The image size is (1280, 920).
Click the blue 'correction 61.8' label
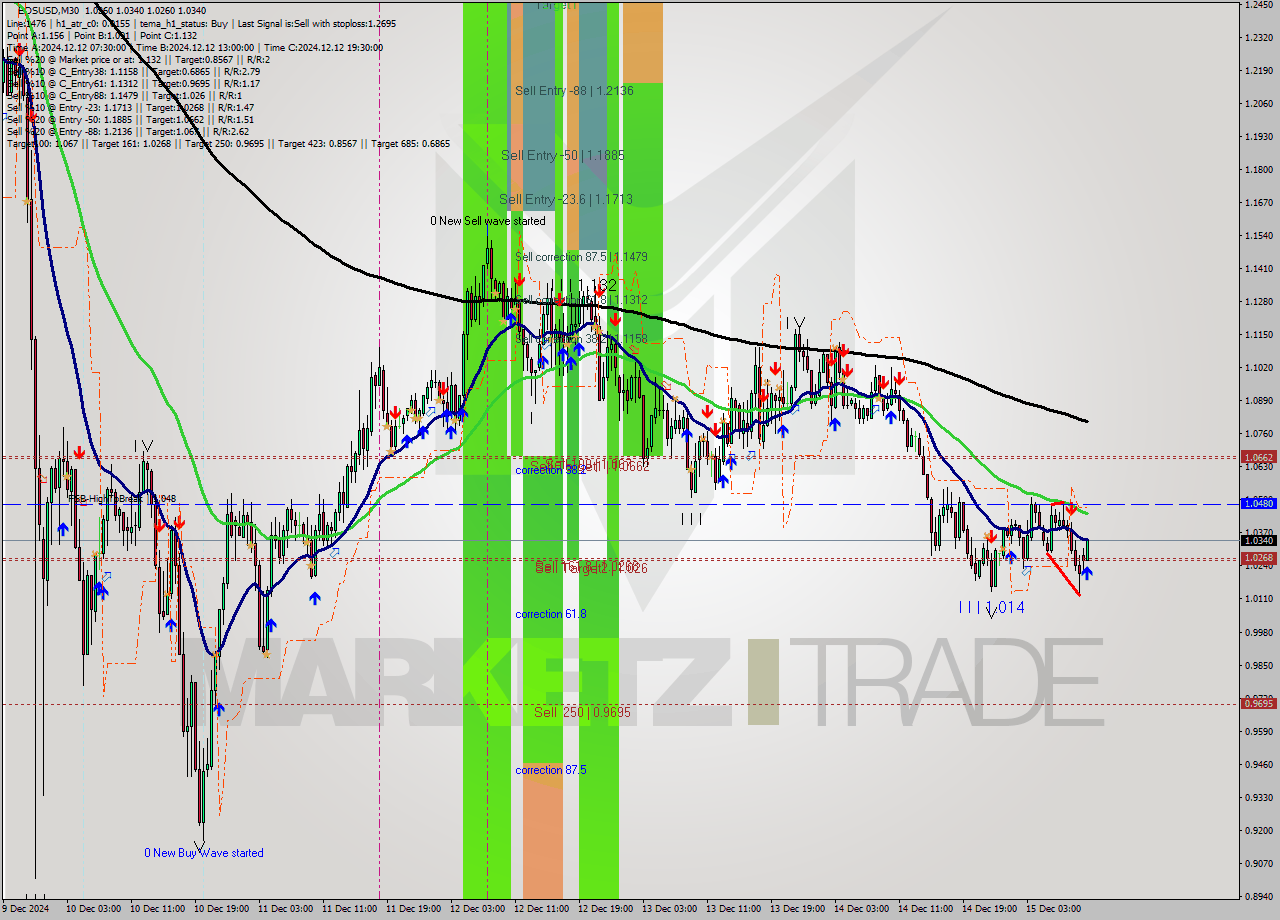[x=551, y=614]
